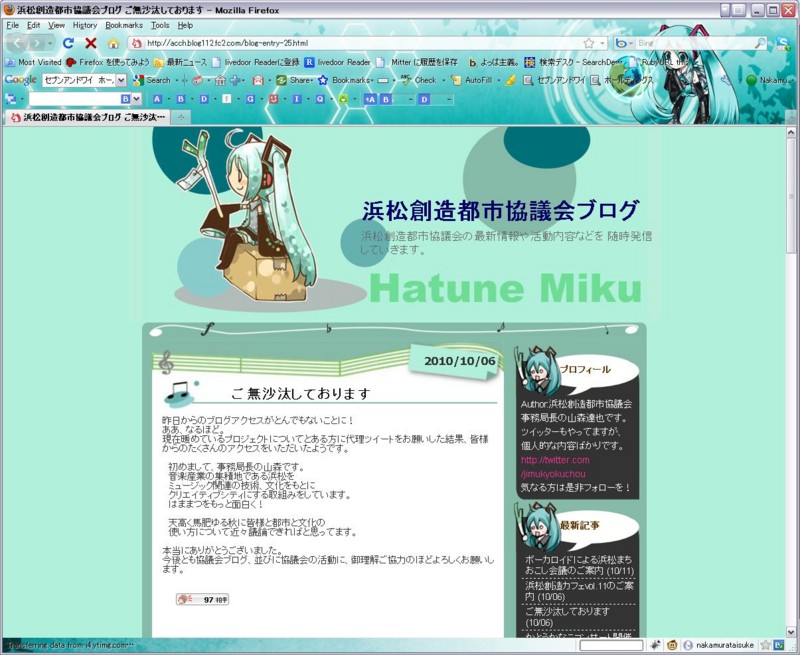The width and height of the screenshot is (800, 655).
Task: Click the Gmail envelope icon on Google toolbar
Action: [258, 80]
